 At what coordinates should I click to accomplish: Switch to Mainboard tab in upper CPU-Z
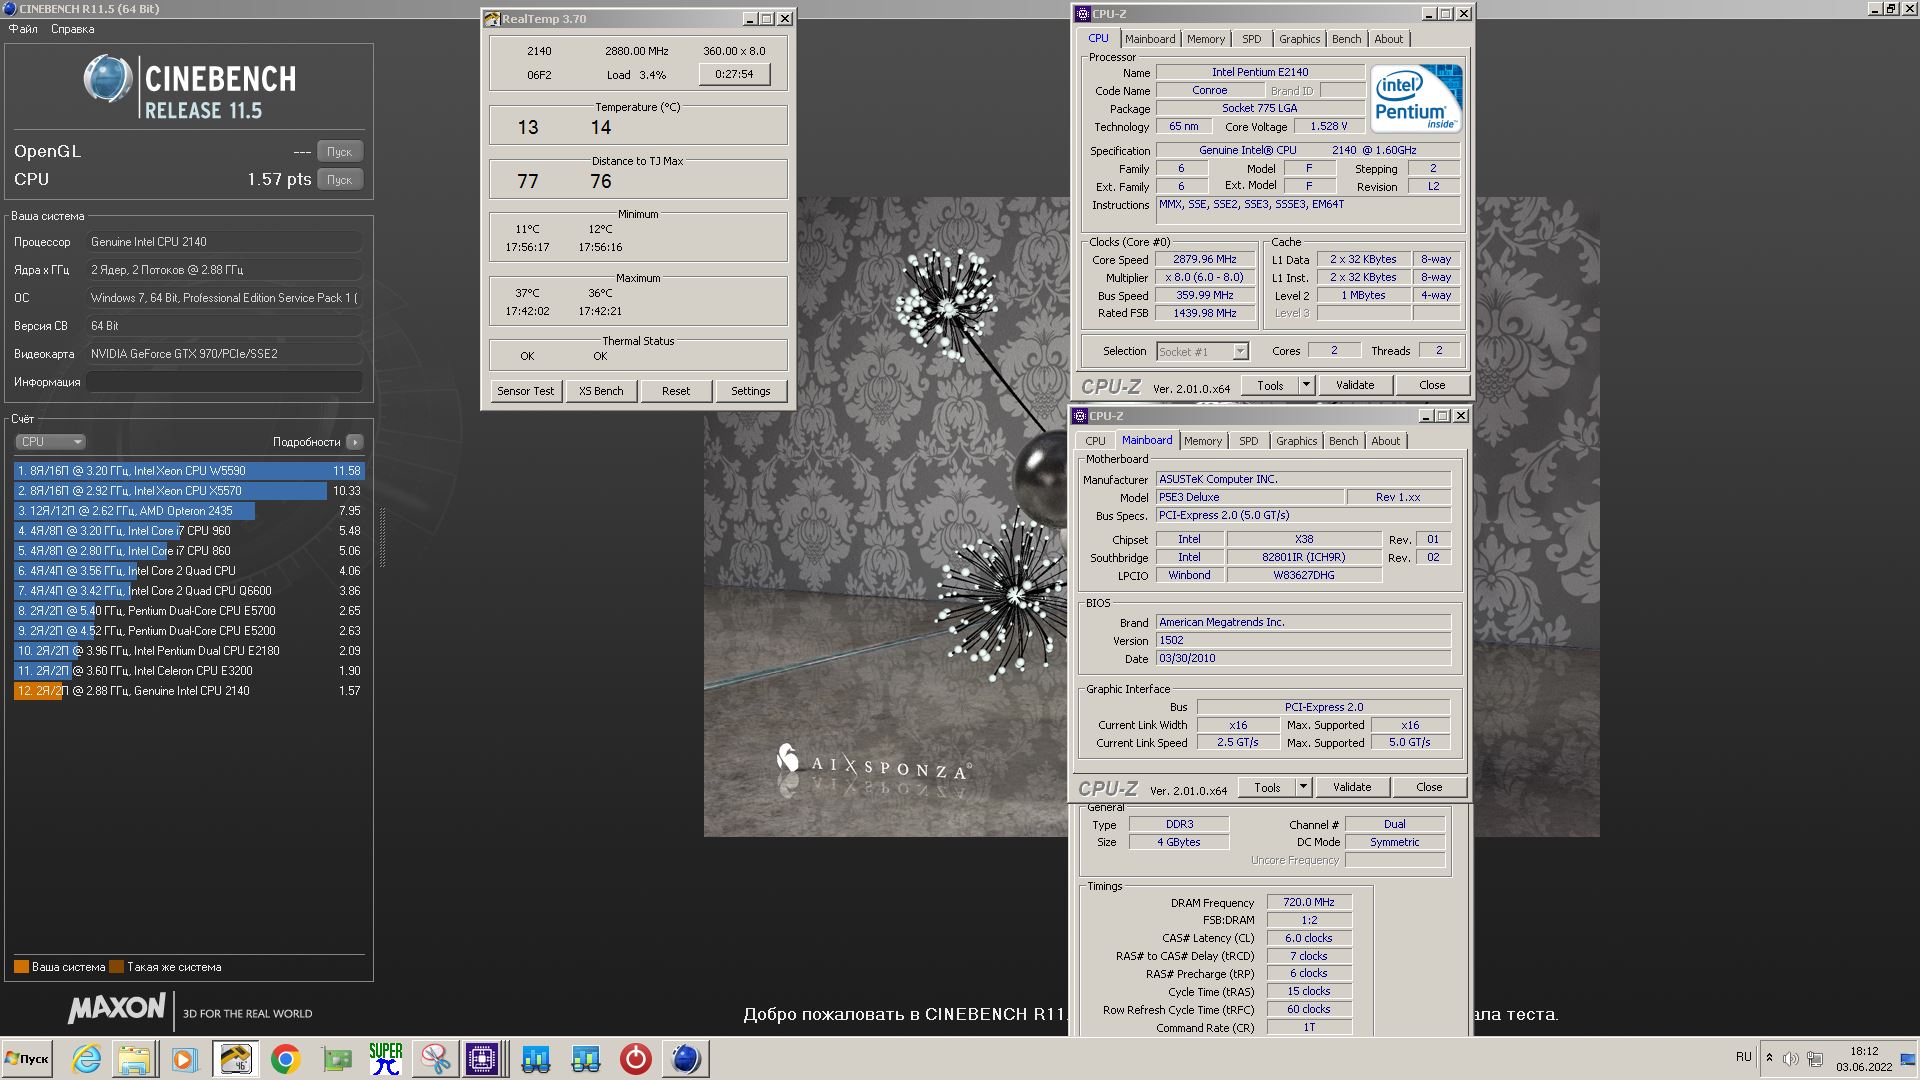click(x=1150, y=39)
